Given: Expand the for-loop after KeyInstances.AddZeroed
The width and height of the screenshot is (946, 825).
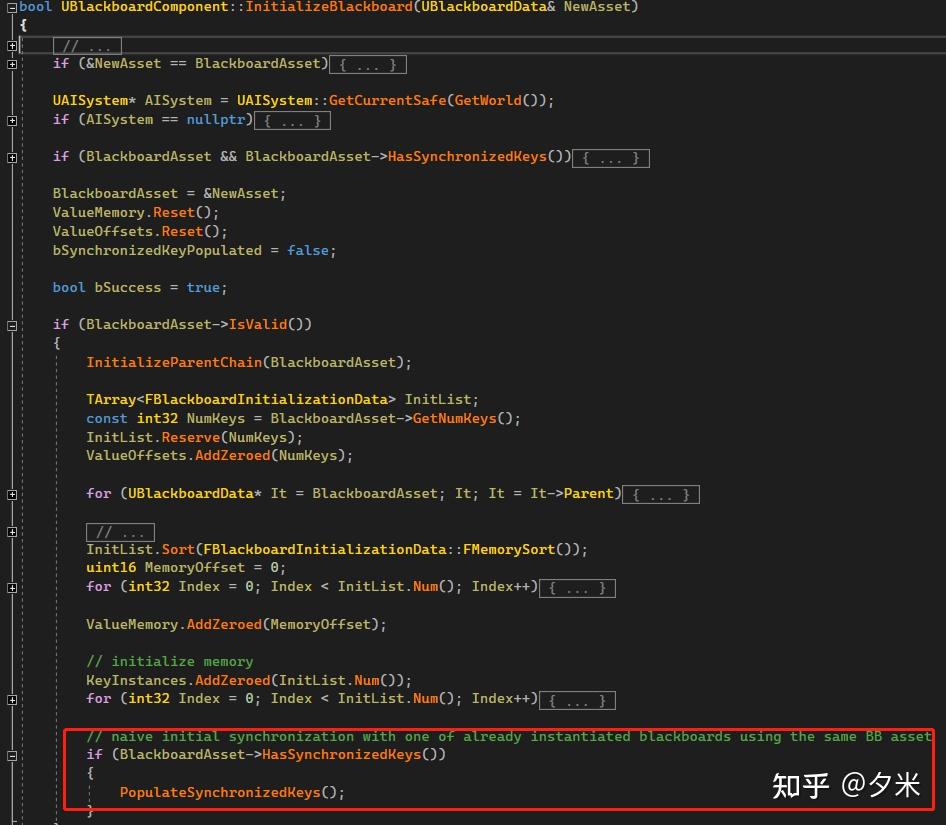Looking at the screenshot, I should click(11, 700).
